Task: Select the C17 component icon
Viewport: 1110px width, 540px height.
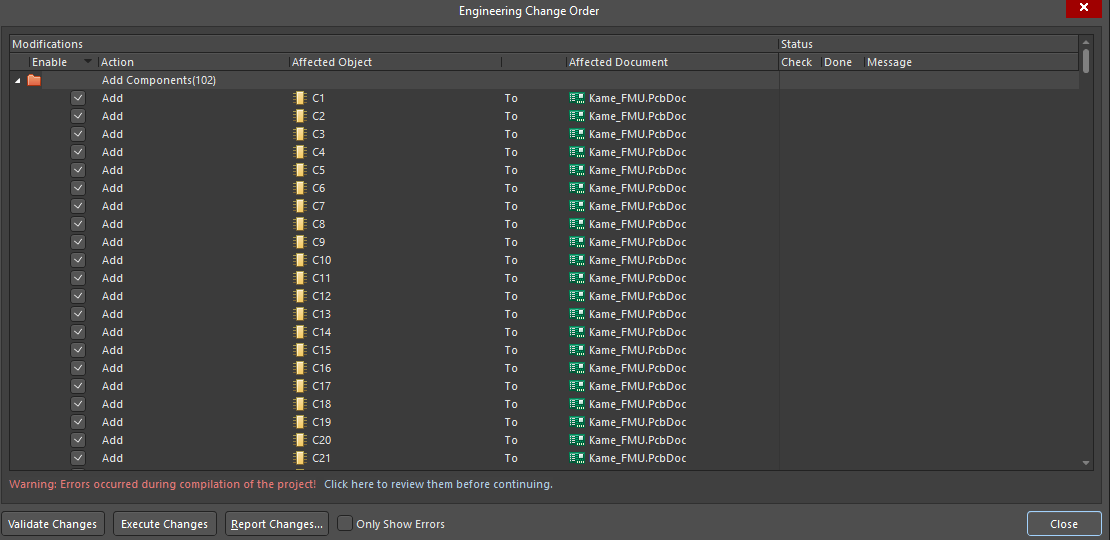Action: (300, 386)
